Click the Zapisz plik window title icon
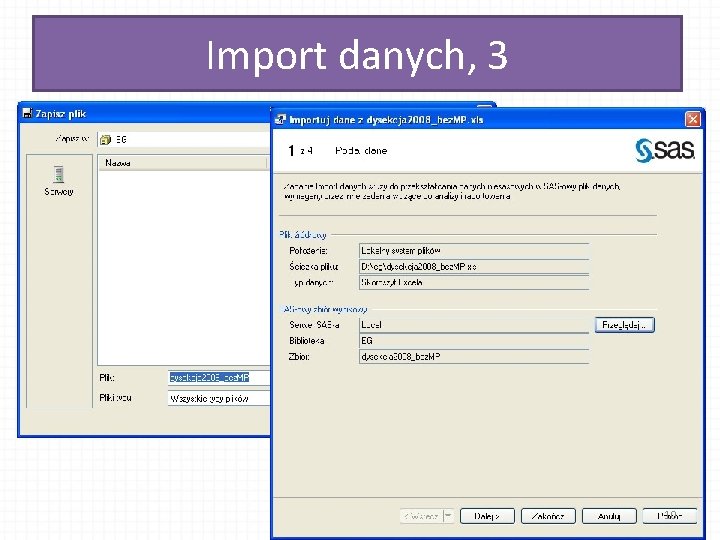 pyautogui.click(x=28, y=113)
